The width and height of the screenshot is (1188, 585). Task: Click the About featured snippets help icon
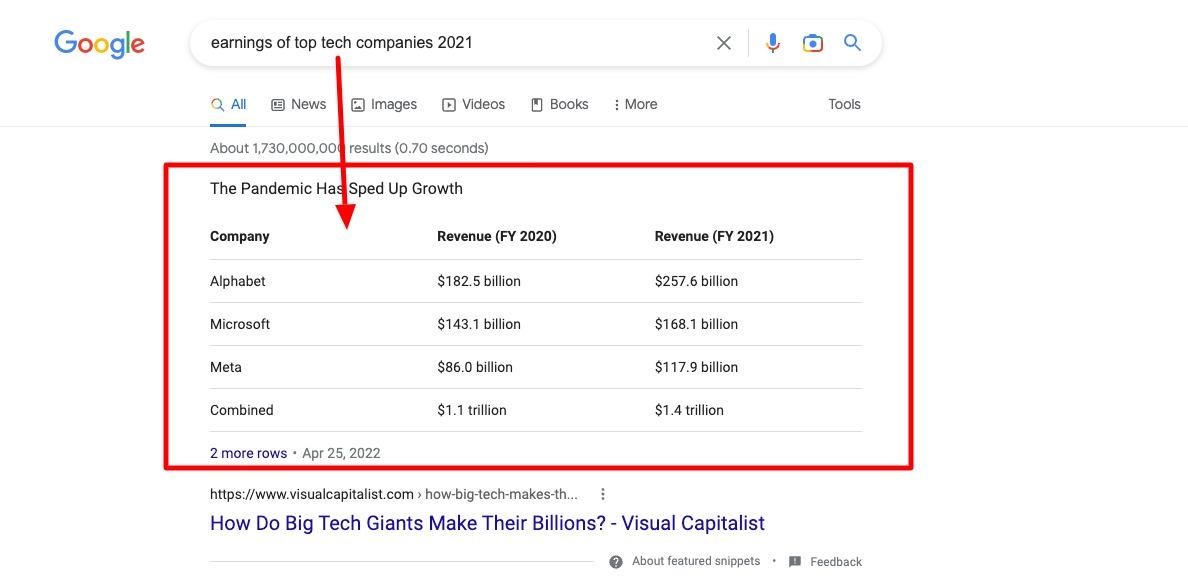(616, 562)
